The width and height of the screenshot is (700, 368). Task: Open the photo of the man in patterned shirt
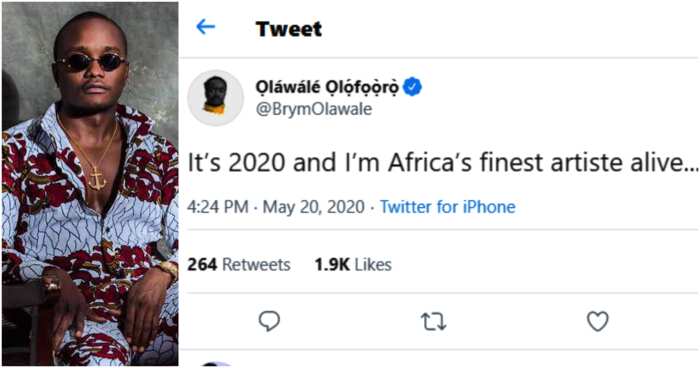tap(90, 184)
